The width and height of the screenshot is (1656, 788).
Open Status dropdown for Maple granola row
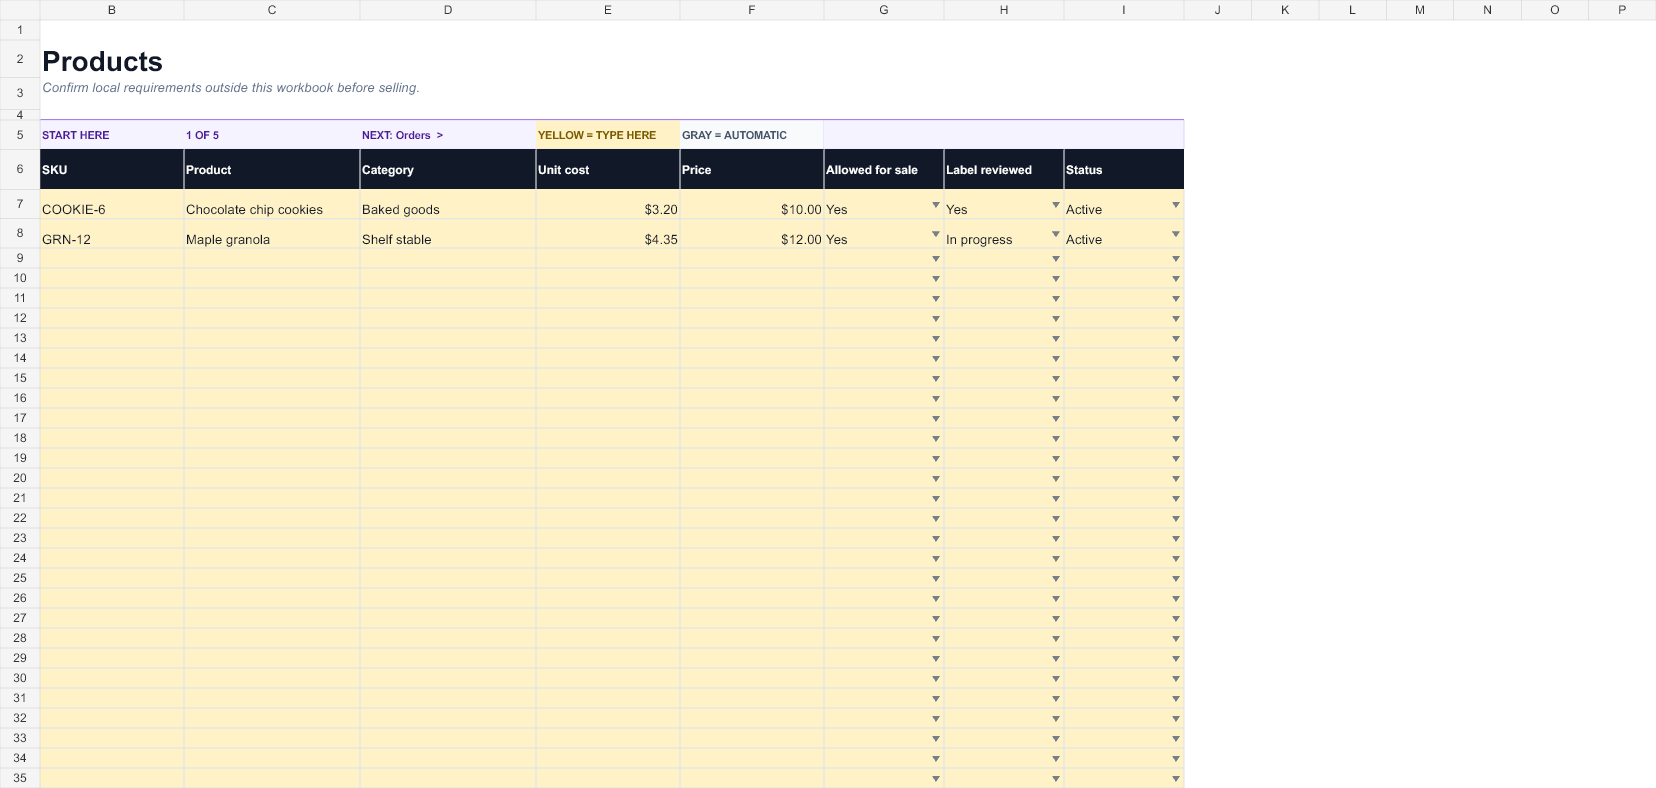click(x=1176, y=234)
